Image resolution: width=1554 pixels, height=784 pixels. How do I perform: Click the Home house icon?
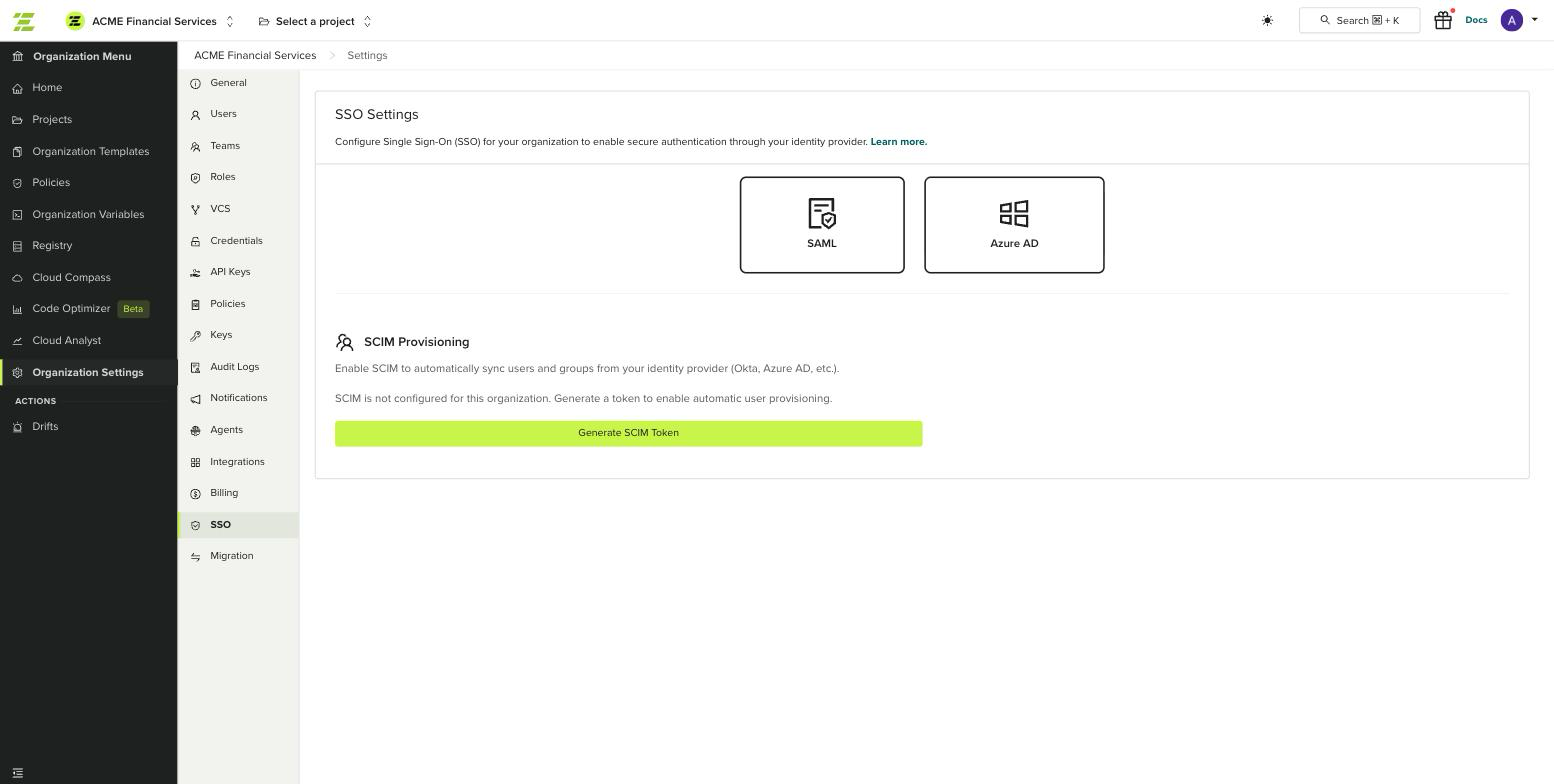[x=17, y=88]
